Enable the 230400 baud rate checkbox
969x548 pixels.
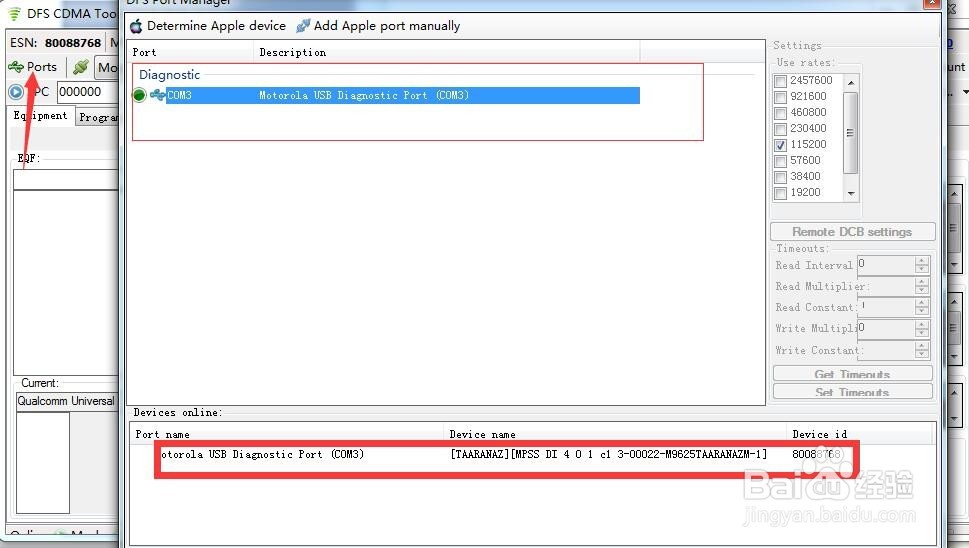pyautogui.click(x=781, y=129)
